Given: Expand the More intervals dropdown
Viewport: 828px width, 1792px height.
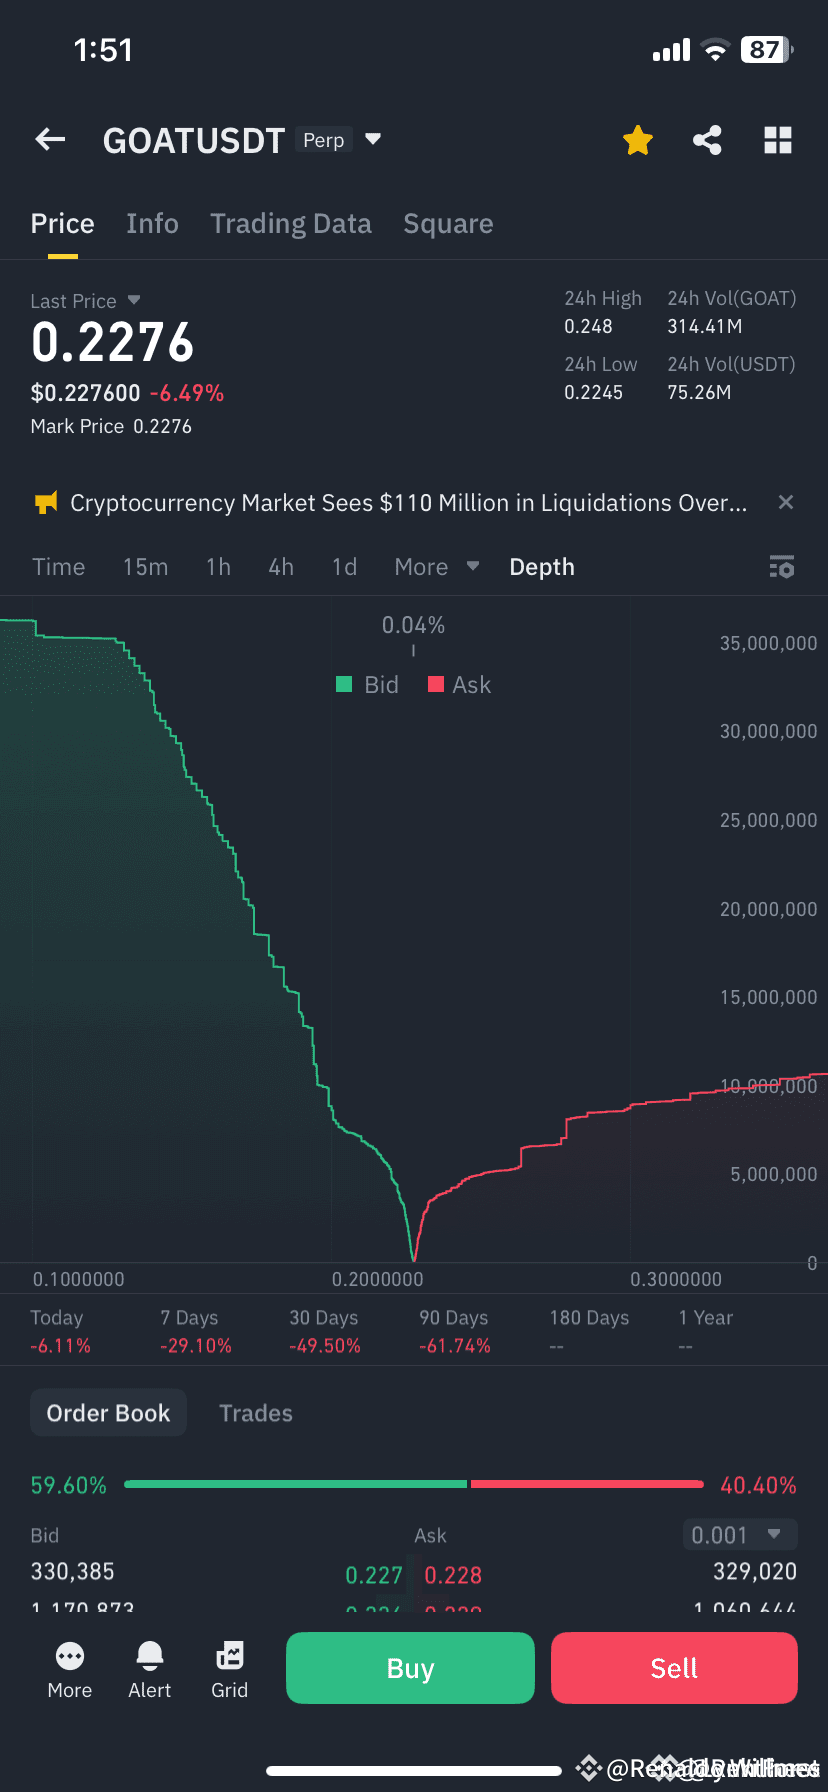Looking at the screenshot, I should point(437,567).
